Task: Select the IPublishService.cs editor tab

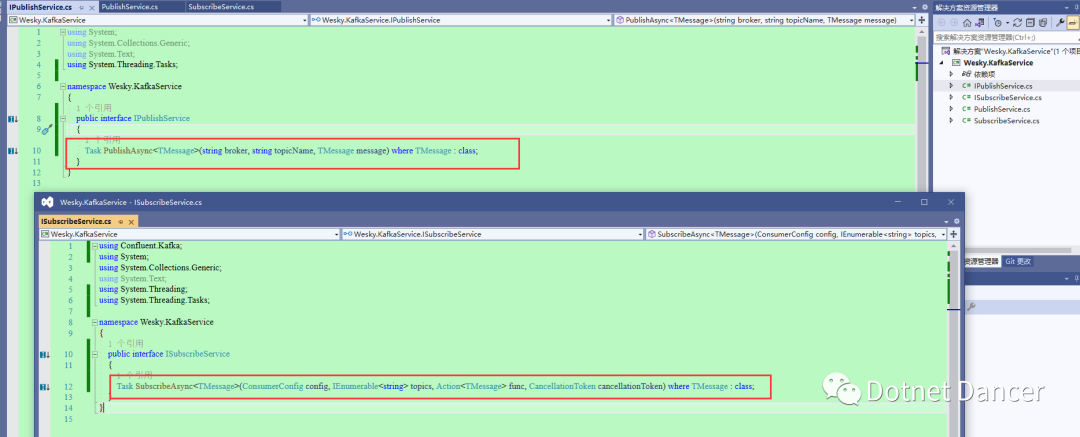Action: (41, 7)
